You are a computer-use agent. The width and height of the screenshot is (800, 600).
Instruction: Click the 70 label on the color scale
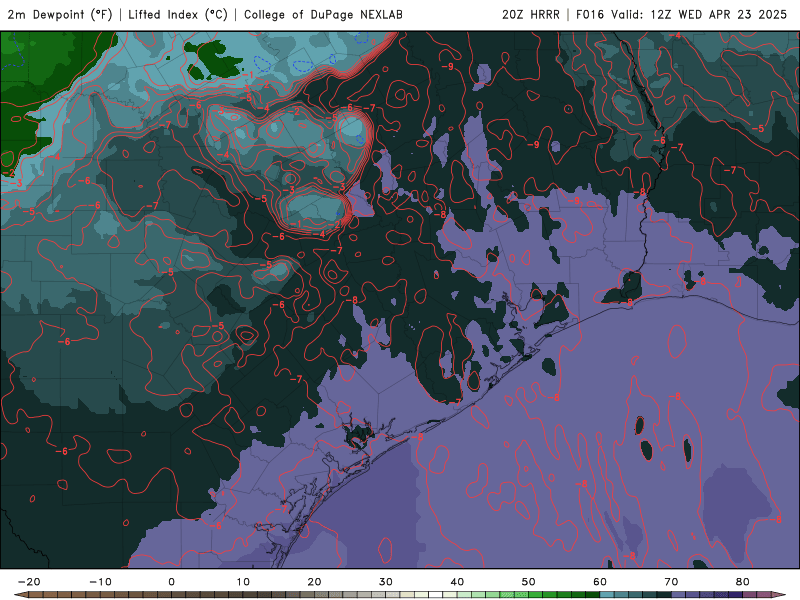pos(671,582)
